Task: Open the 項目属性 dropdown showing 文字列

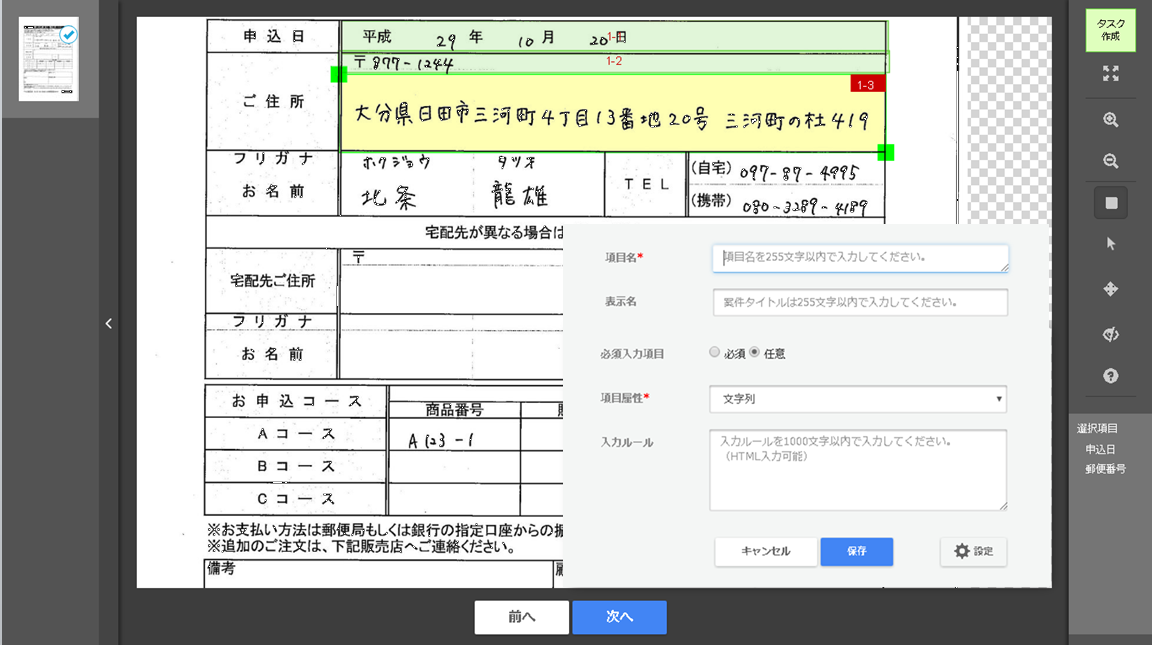Action: (x=857, y=399)
